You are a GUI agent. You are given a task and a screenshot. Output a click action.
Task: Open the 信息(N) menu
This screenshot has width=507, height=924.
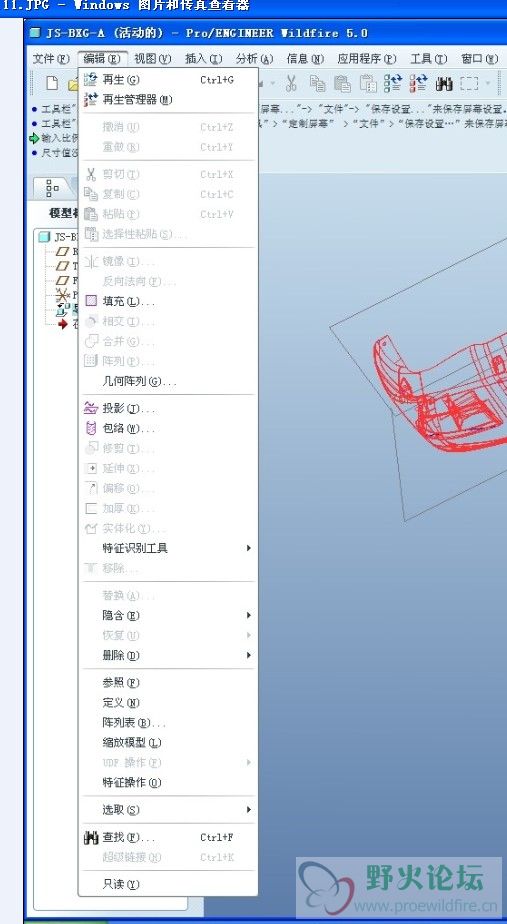305,58
